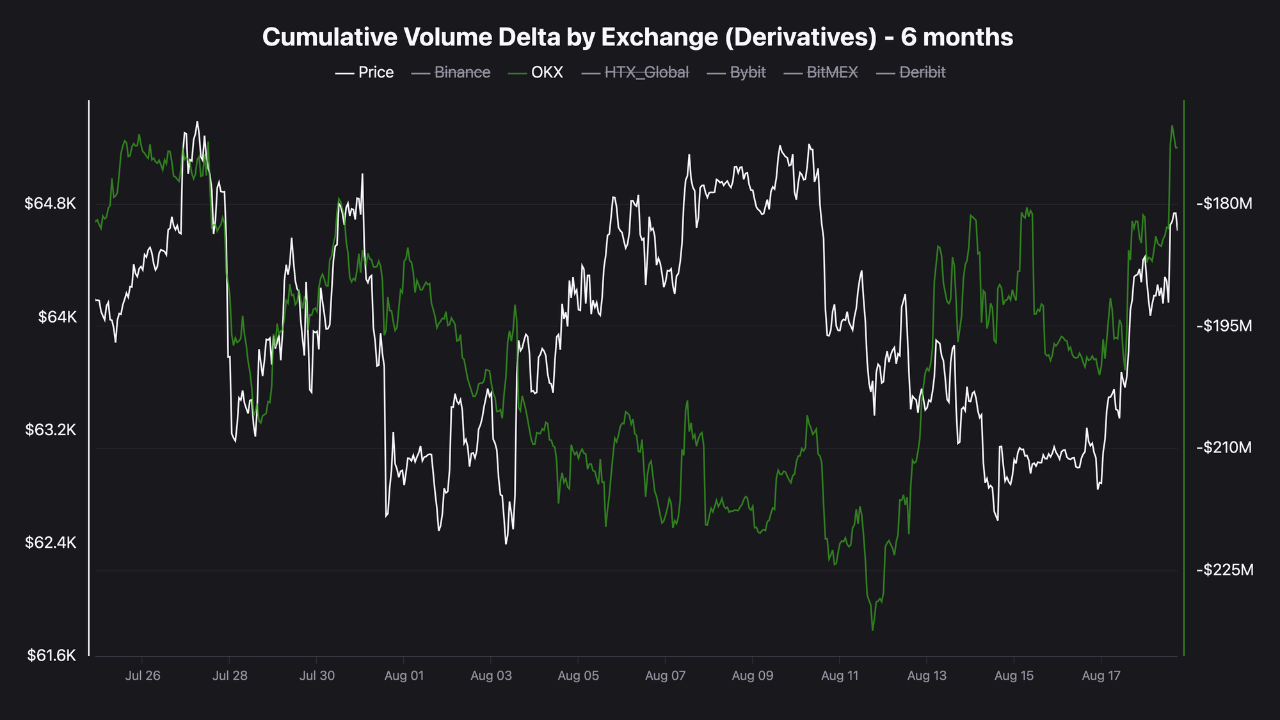This screenshot has height=720, width=1280.
Task: Select the Aug 01 date label
Action: [x=403, y=676]
